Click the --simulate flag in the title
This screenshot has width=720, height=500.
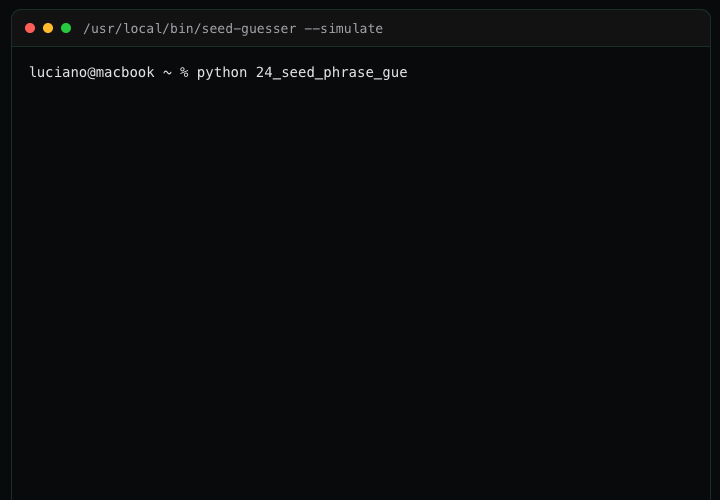[344, 28]
